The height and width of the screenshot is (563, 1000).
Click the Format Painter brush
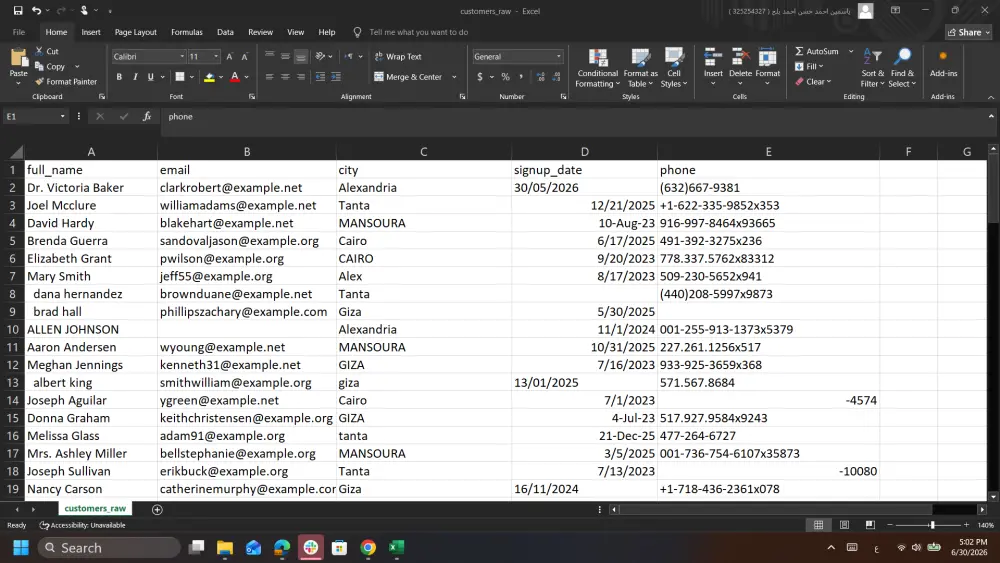click(40, 82)
